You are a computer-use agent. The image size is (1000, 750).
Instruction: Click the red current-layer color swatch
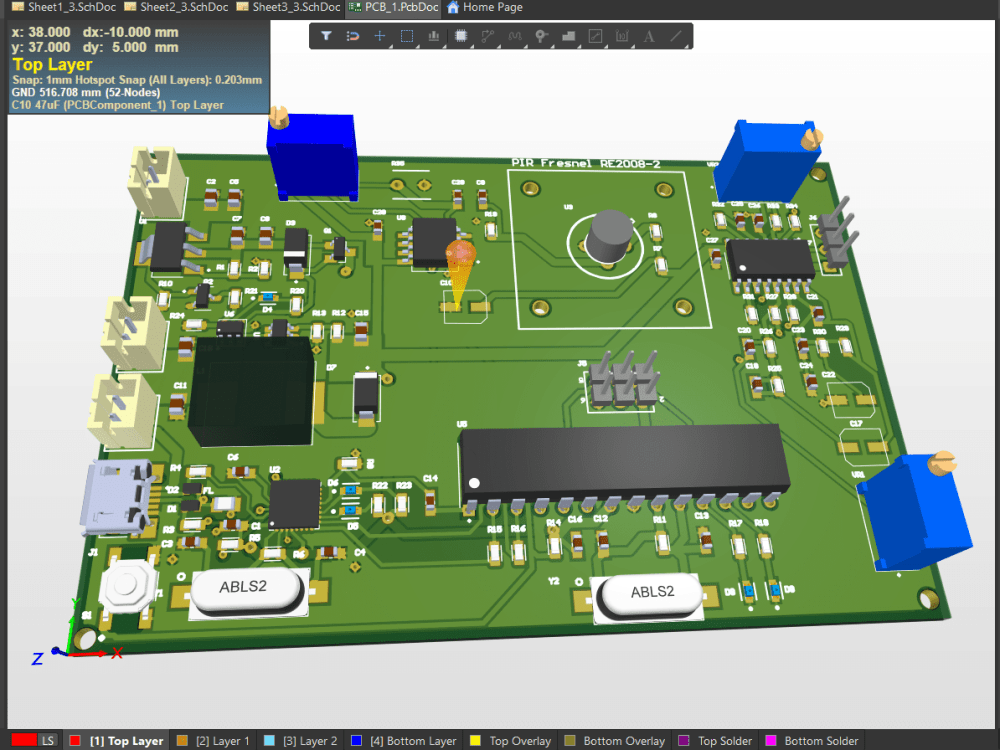click(x=24, y=740)
